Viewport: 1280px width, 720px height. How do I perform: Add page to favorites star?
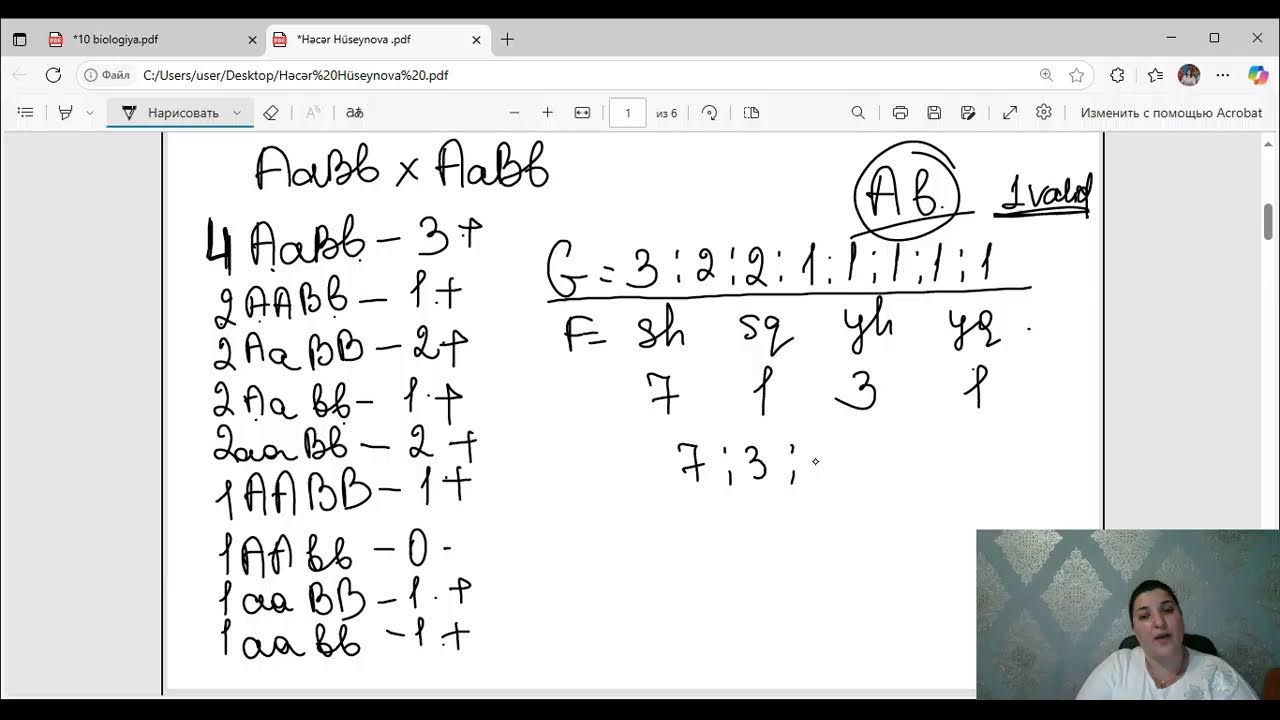pyautogui.click(x=1076, y=75)
